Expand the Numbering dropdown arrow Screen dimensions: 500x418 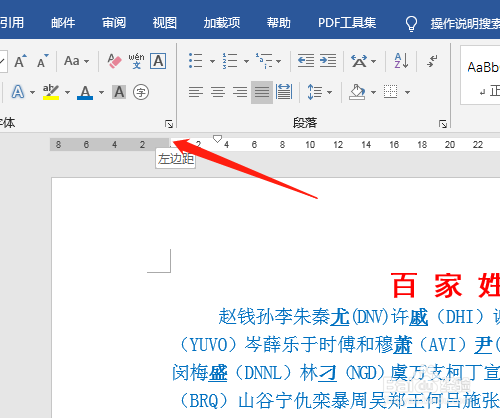[x=246, y=61]
